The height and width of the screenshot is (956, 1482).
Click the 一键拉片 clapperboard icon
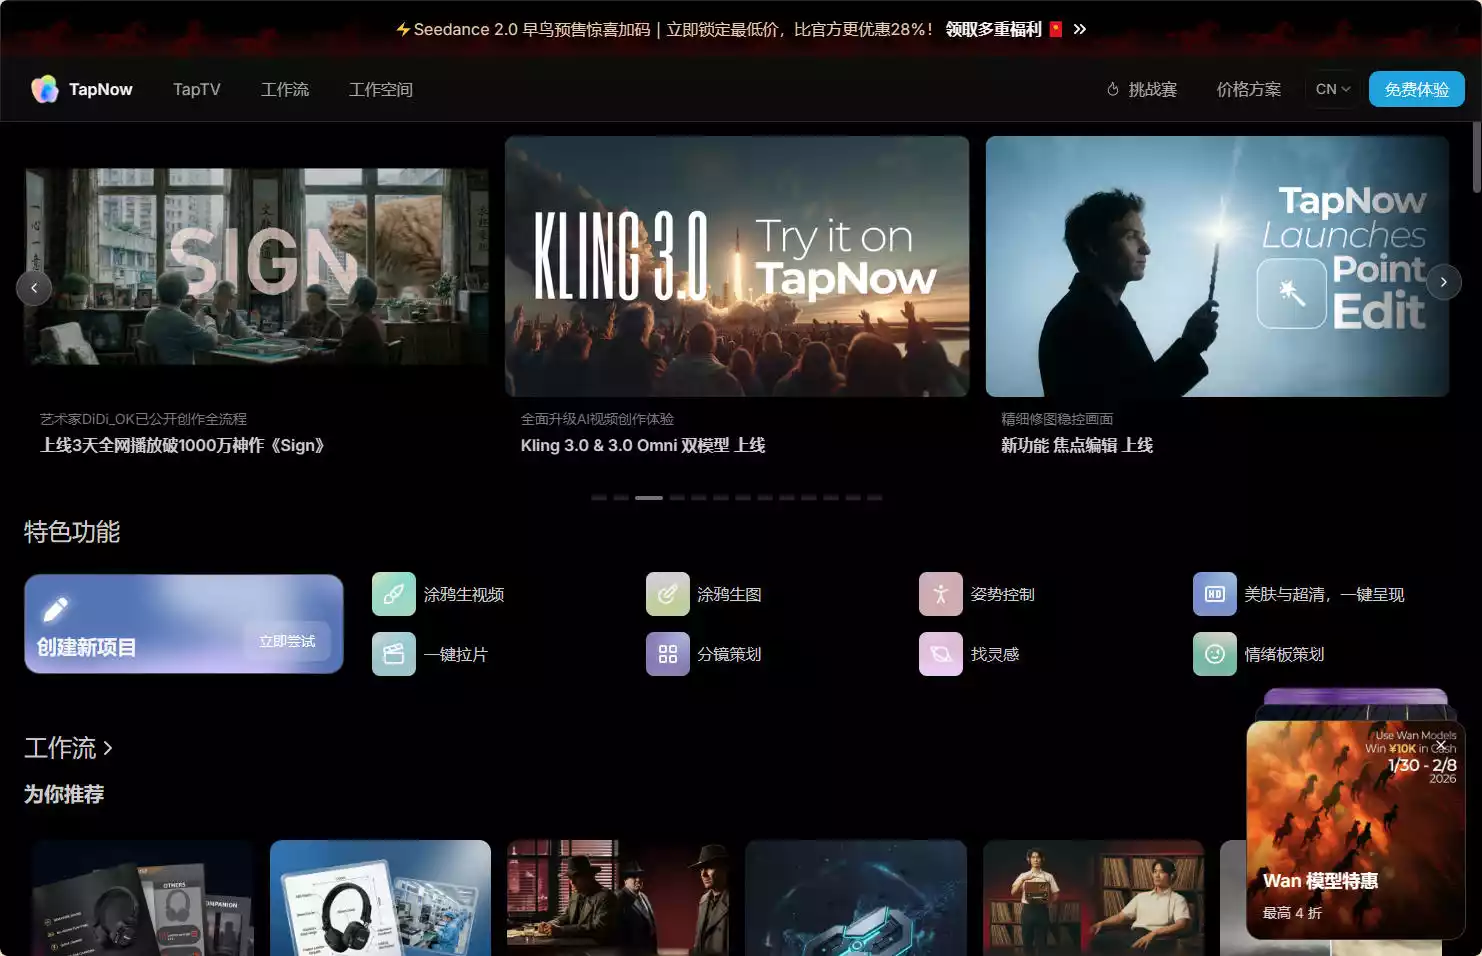[394, 654]
